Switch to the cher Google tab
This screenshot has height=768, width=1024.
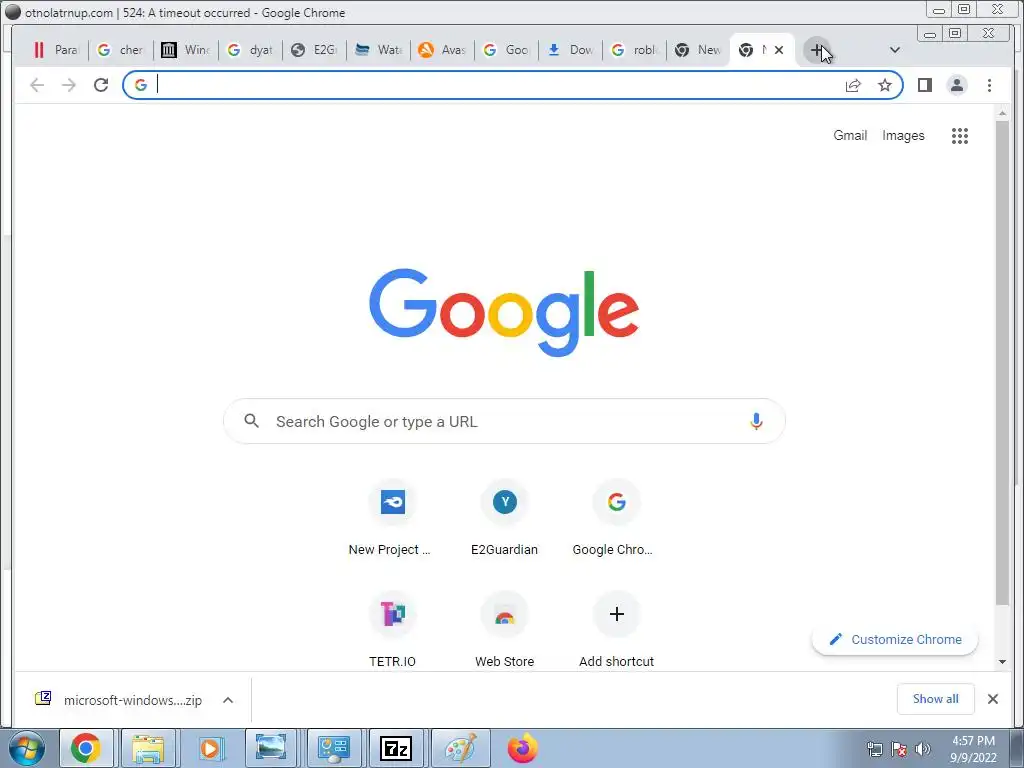121,50
